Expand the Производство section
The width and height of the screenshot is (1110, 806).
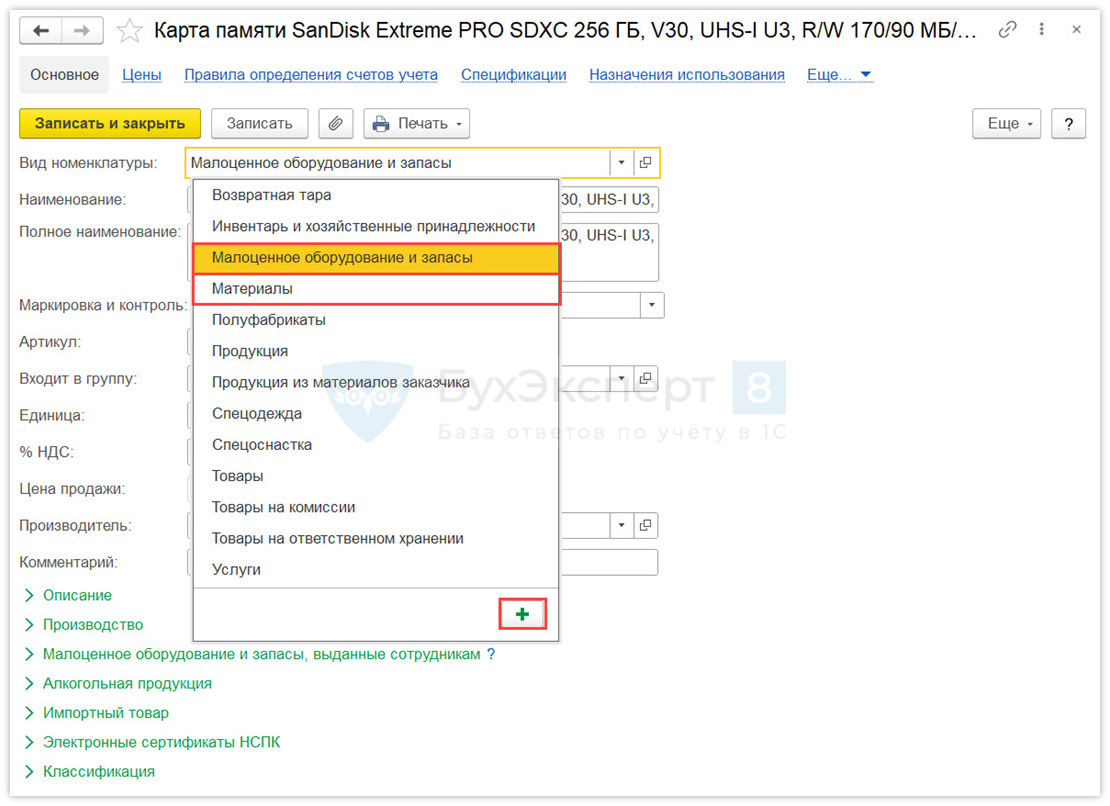(x=84, y=625)
